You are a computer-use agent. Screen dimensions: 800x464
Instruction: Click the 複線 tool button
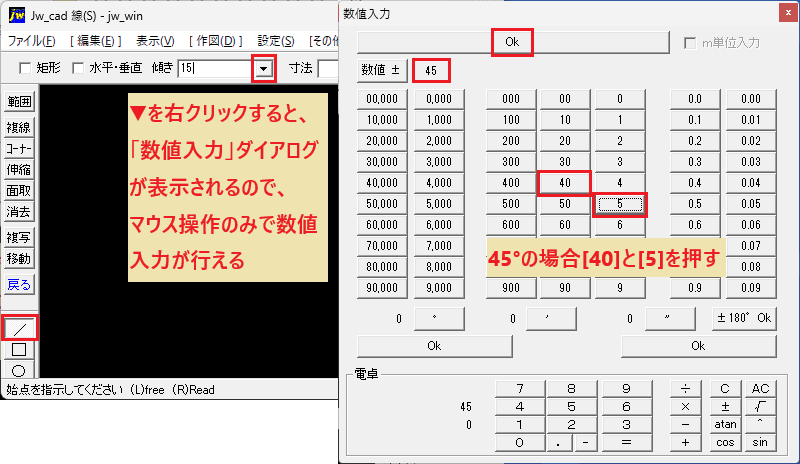19,127
